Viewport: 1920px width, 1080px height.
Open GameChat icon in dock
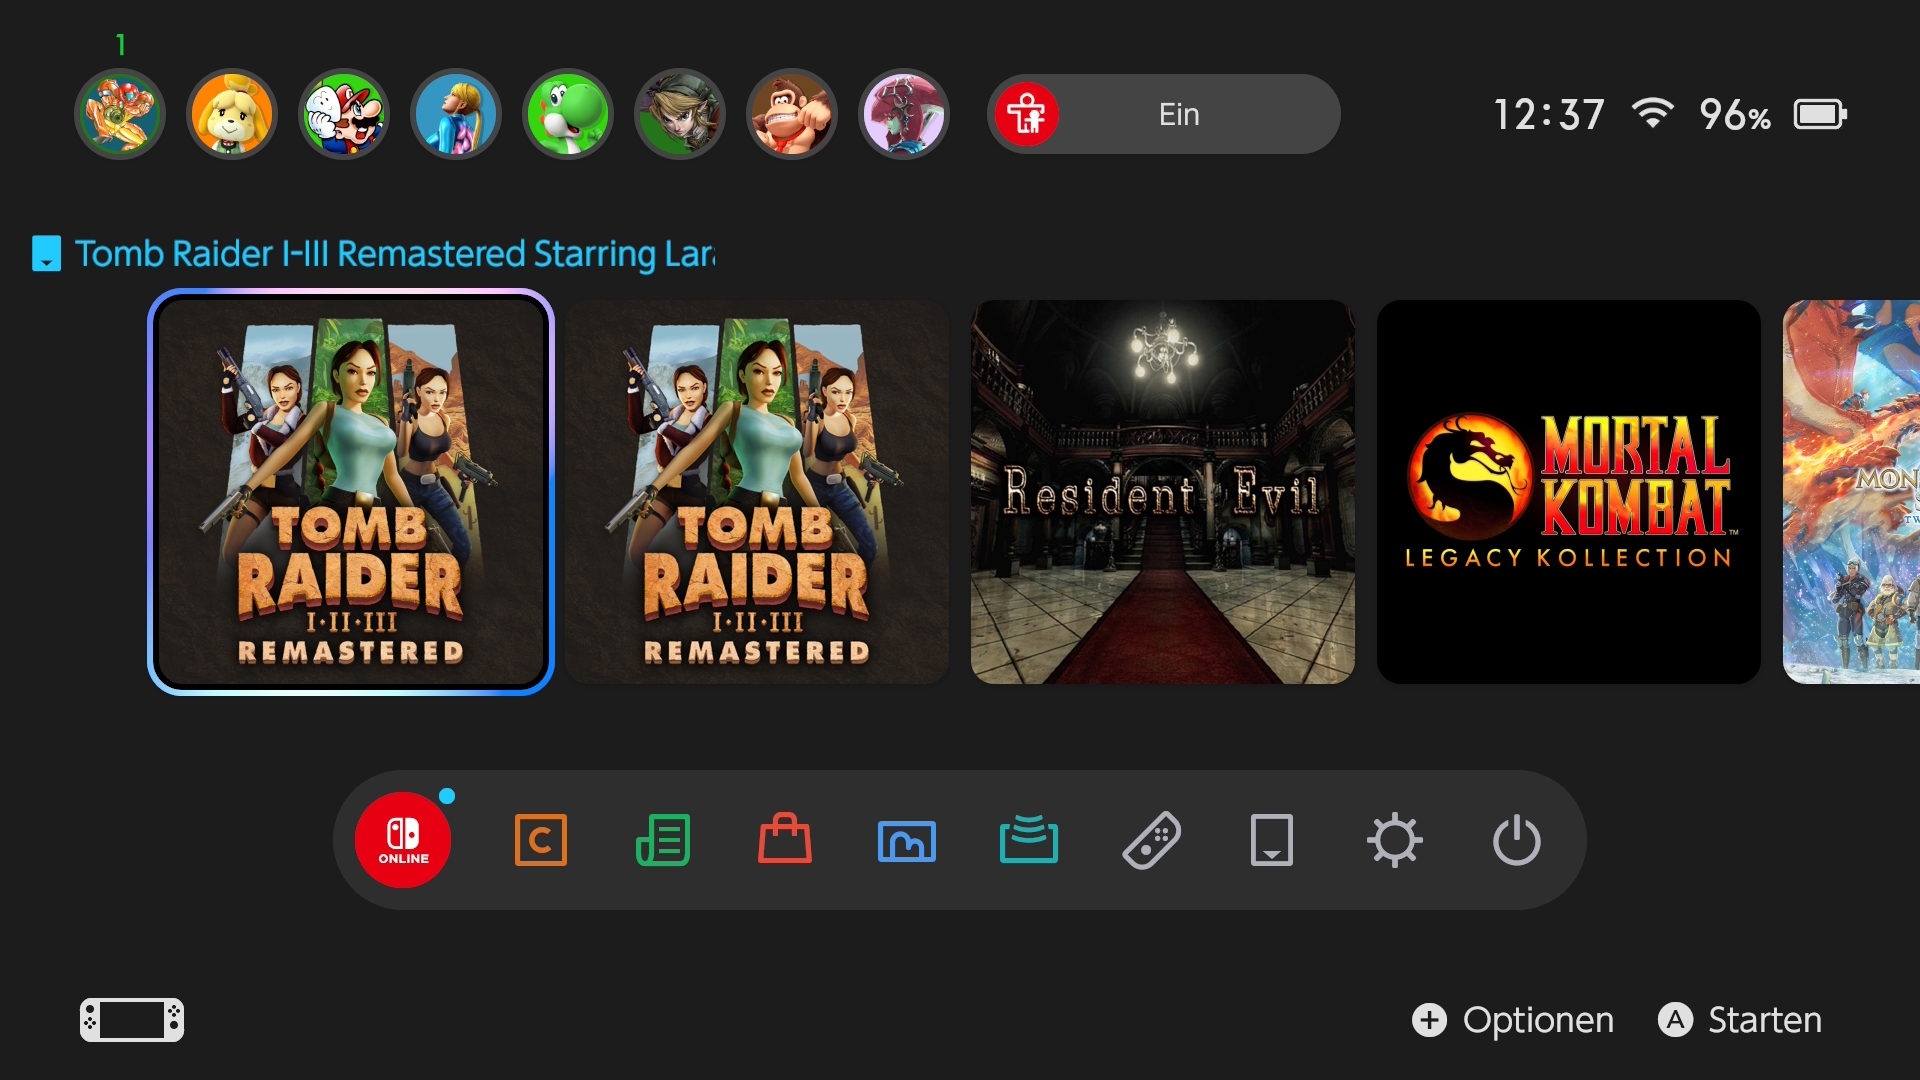coord(541,840)
